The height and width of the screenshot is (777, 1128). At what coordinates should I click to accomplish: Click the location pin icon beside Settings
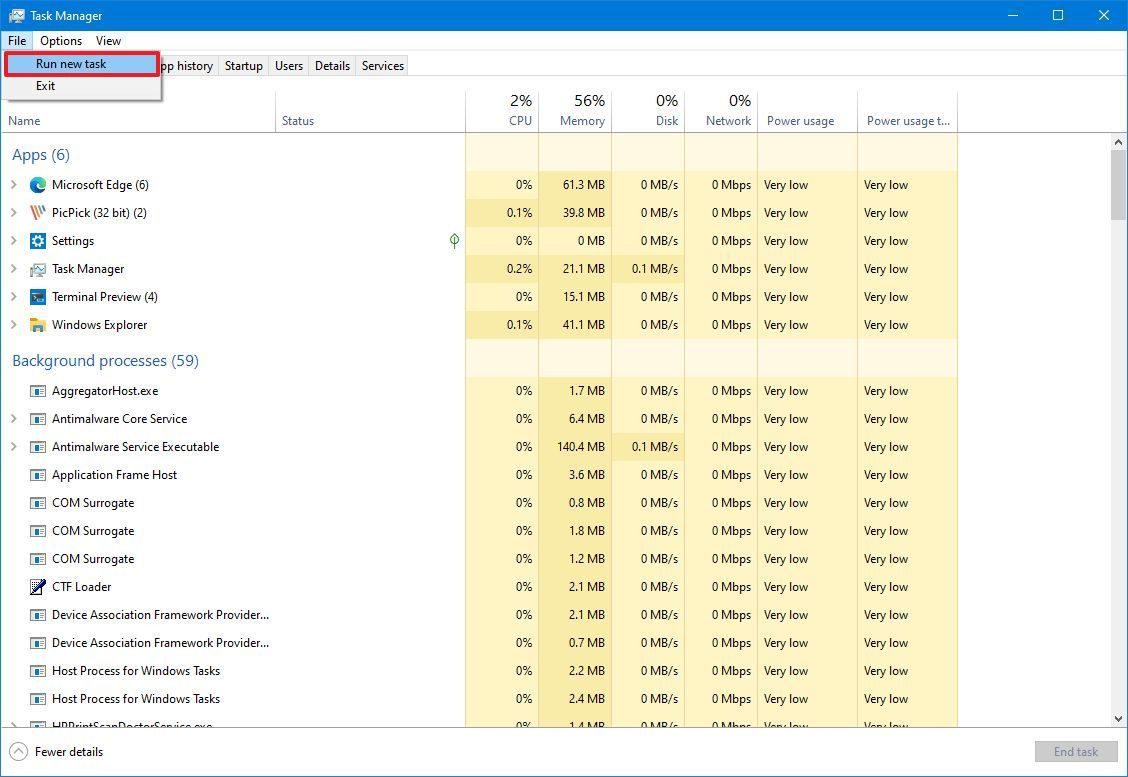pos(454,240)
